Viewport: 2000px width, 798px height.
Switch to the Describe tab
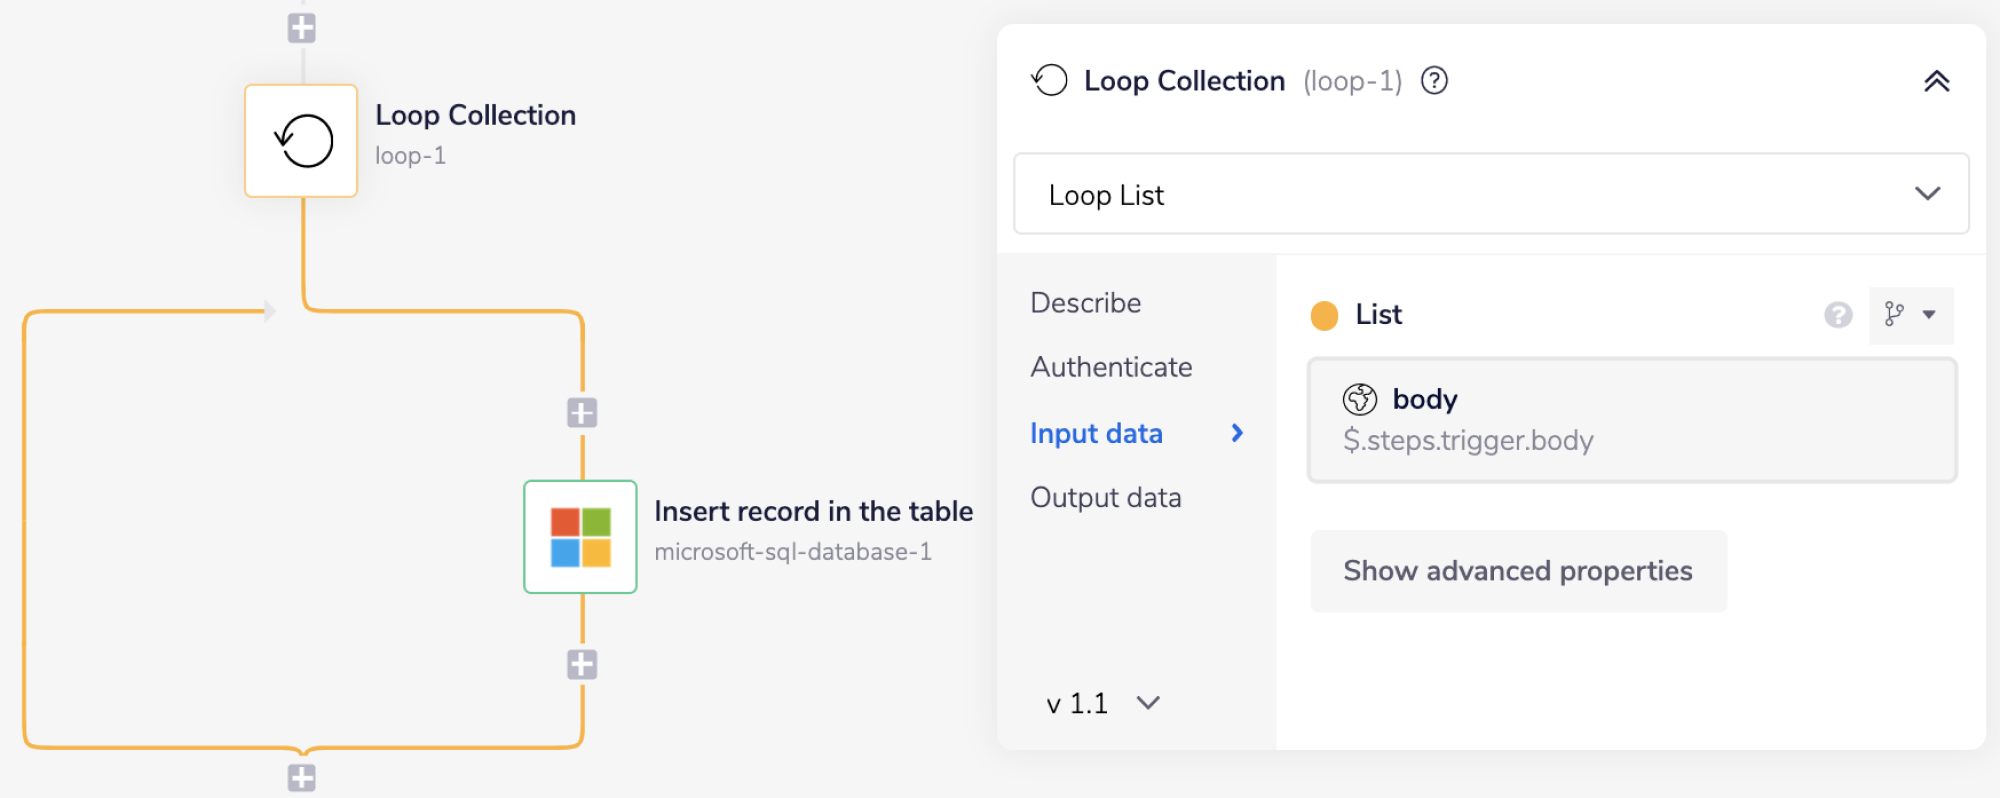1085,303
